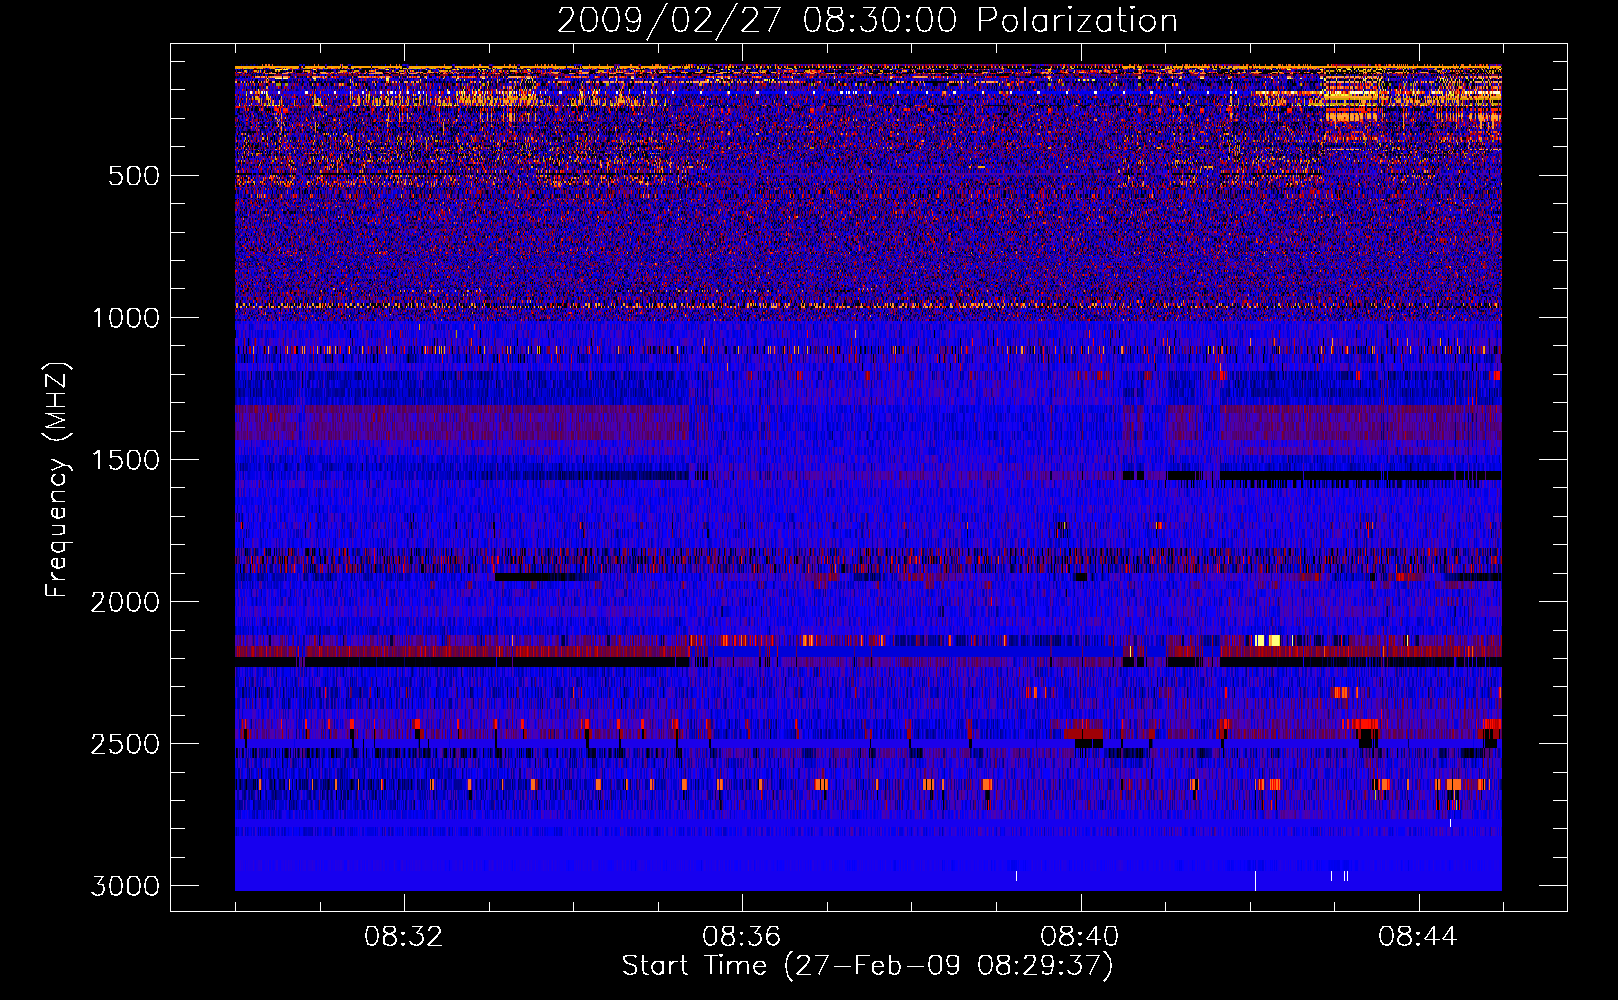The height and width of the screenshot is (1000, 1618).
Task: Click the 1000 frequency tick label
Action: pos(126,318)
